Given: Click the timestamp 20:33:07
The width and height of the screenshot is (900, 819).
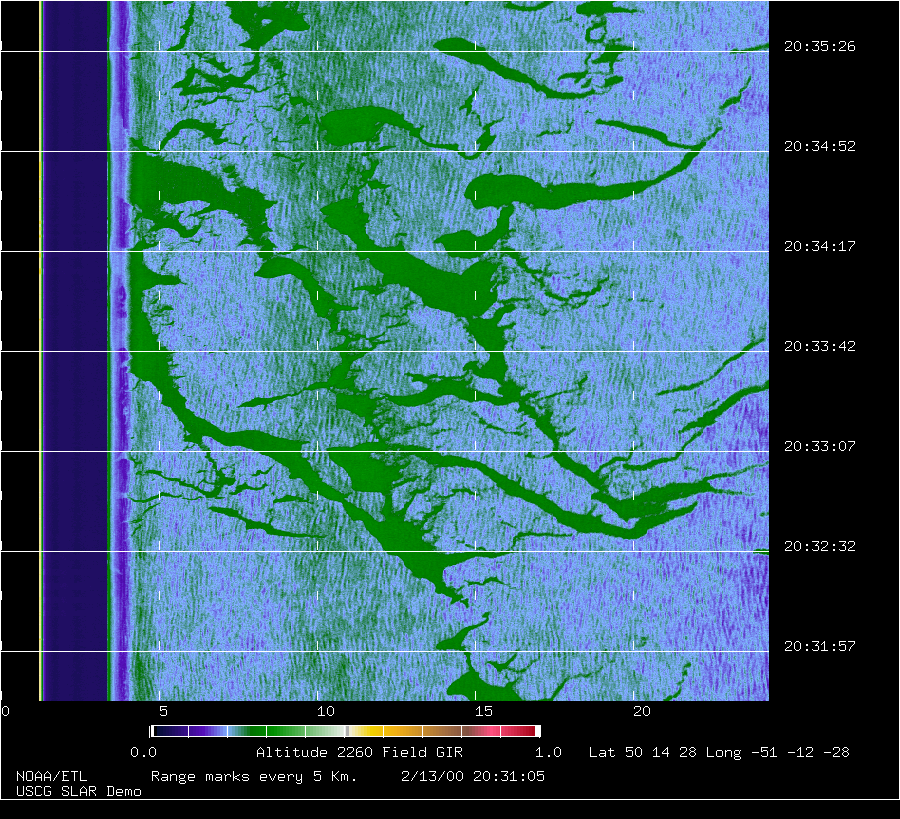Looking at the screenshot, I should coord(819,446).
